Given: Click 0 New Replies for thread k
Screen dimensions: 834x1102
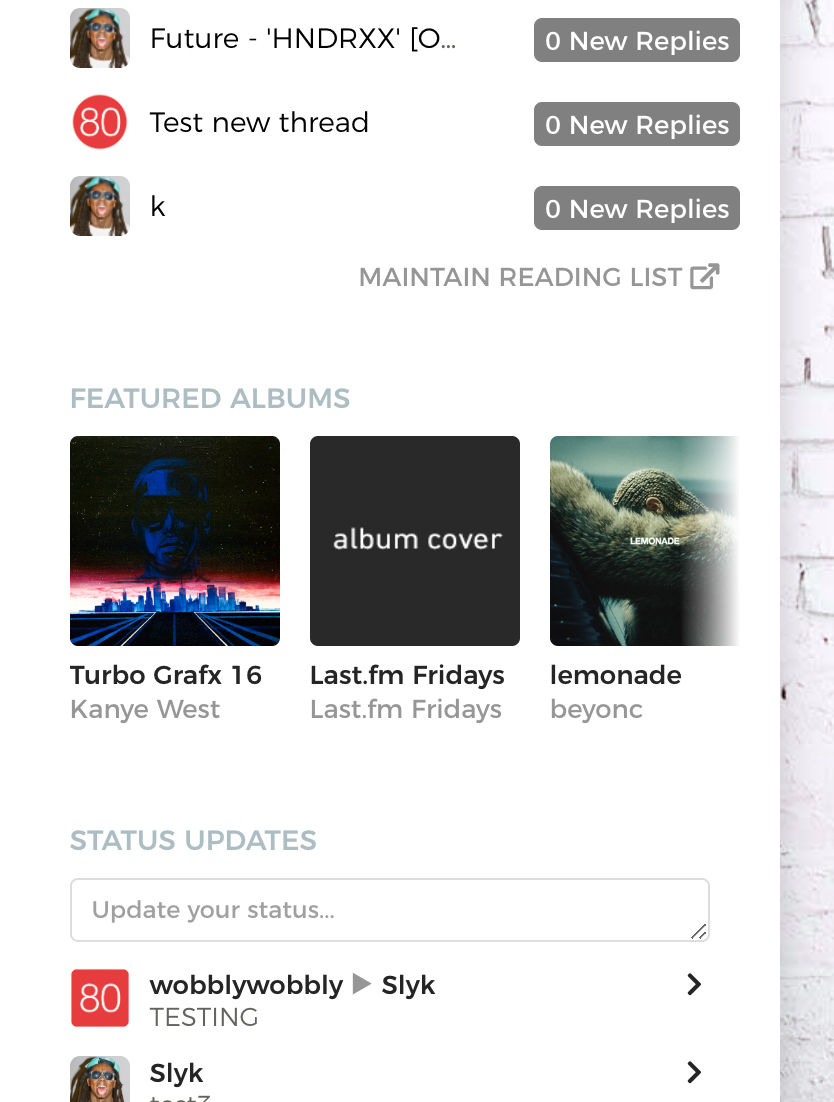Looking at the screenshot, I should (x=637, y=208).
